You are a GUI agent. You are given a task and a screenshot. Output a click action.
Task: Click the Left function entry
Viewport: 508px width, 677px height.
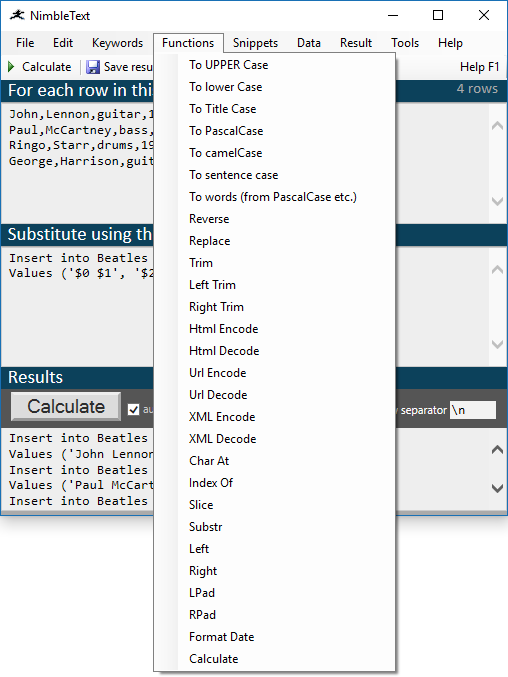pos(275,549)
